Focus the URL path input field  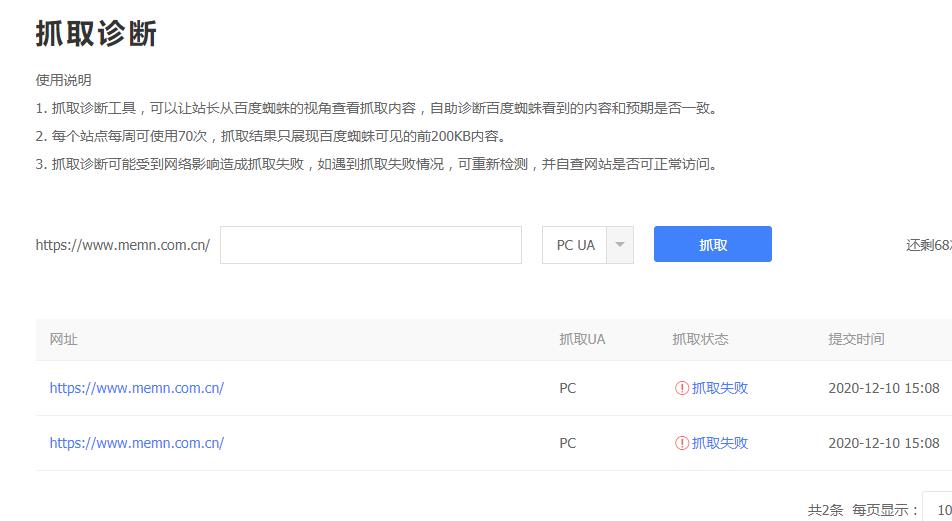click(370, 245)
